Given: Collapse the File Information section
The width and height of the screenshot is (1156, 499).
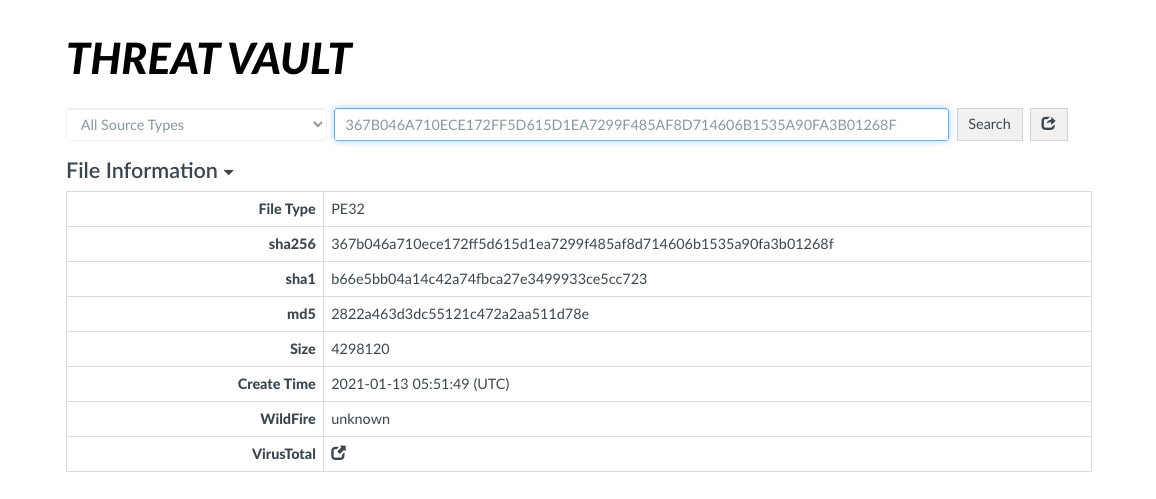Looking at the screenshot, I should 150,171.
